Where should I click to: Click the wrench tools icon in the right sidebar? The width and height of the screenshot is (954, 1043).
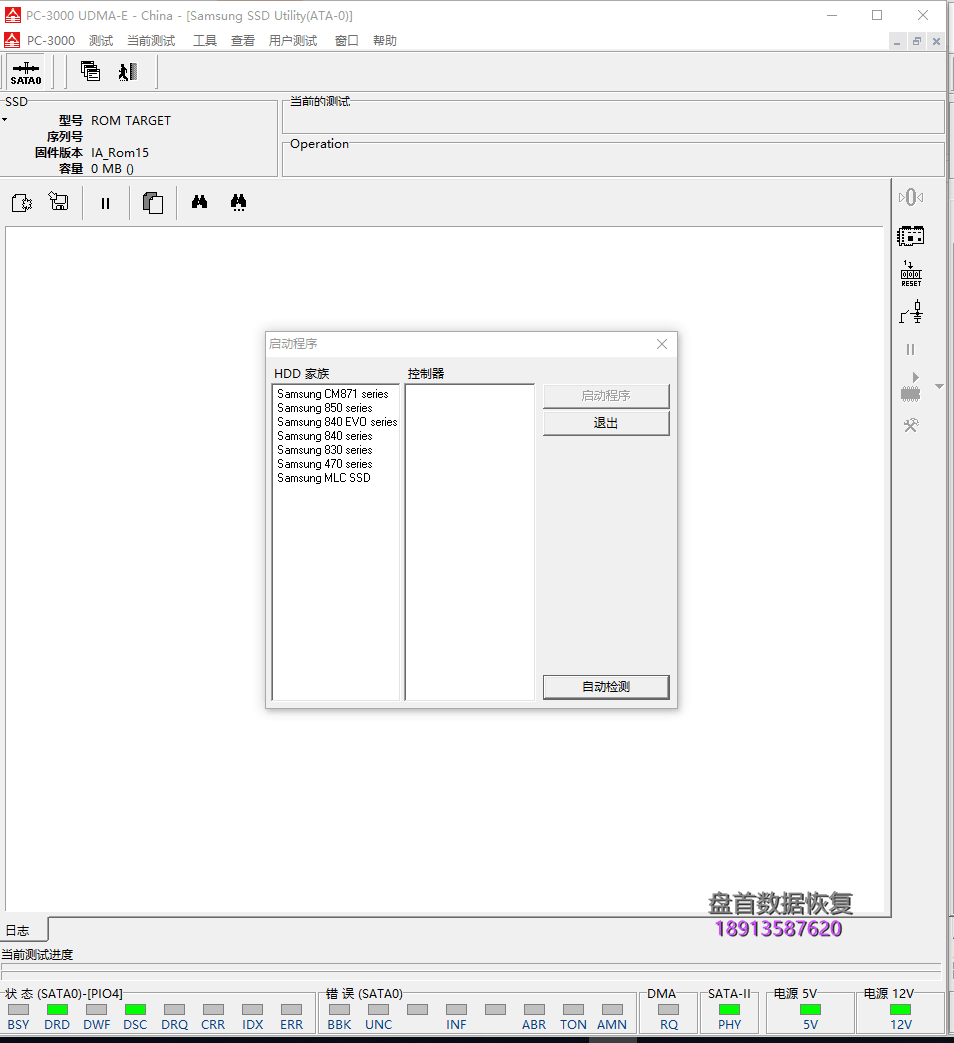(911, 425)
